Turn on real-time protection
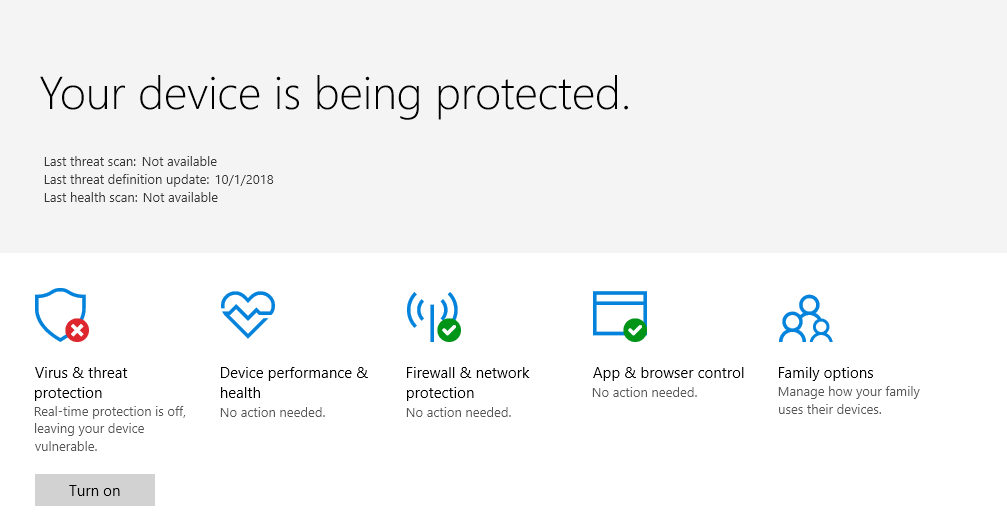 tap(95, 490)
